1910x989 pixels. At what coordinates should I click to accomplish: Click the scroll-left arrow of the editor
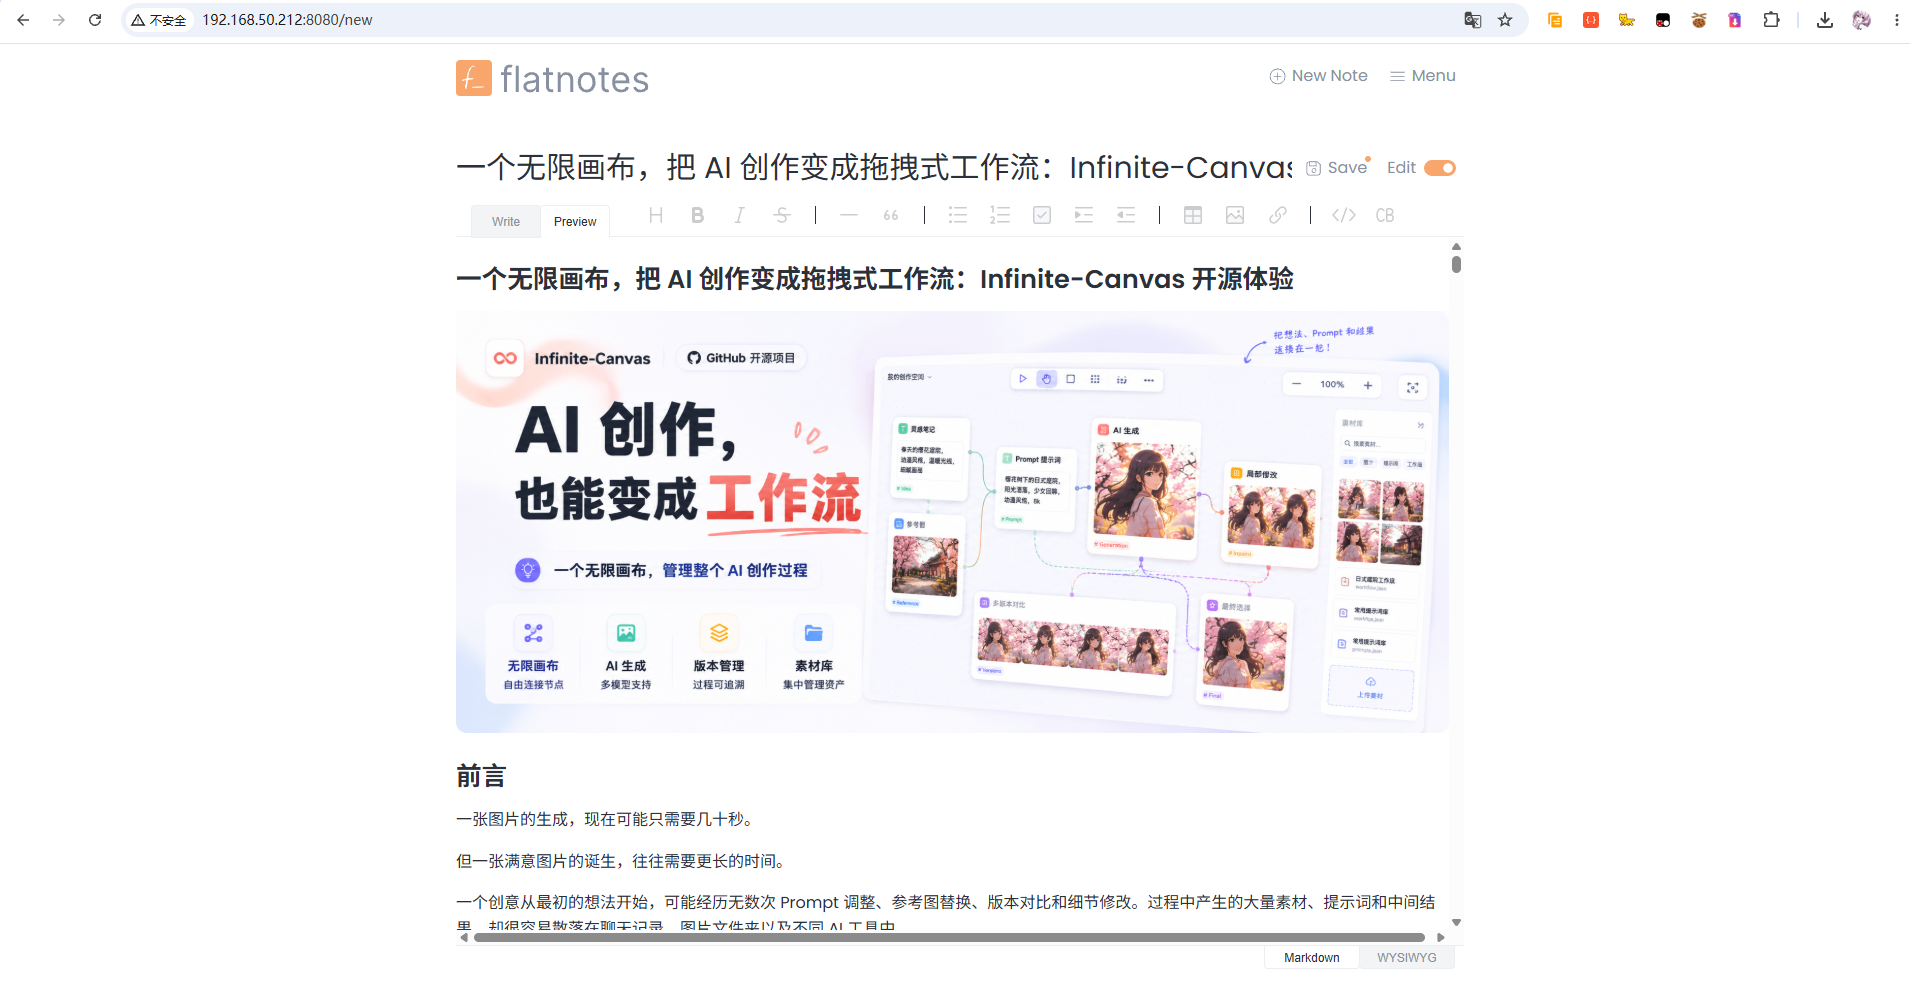pos(464,938)
